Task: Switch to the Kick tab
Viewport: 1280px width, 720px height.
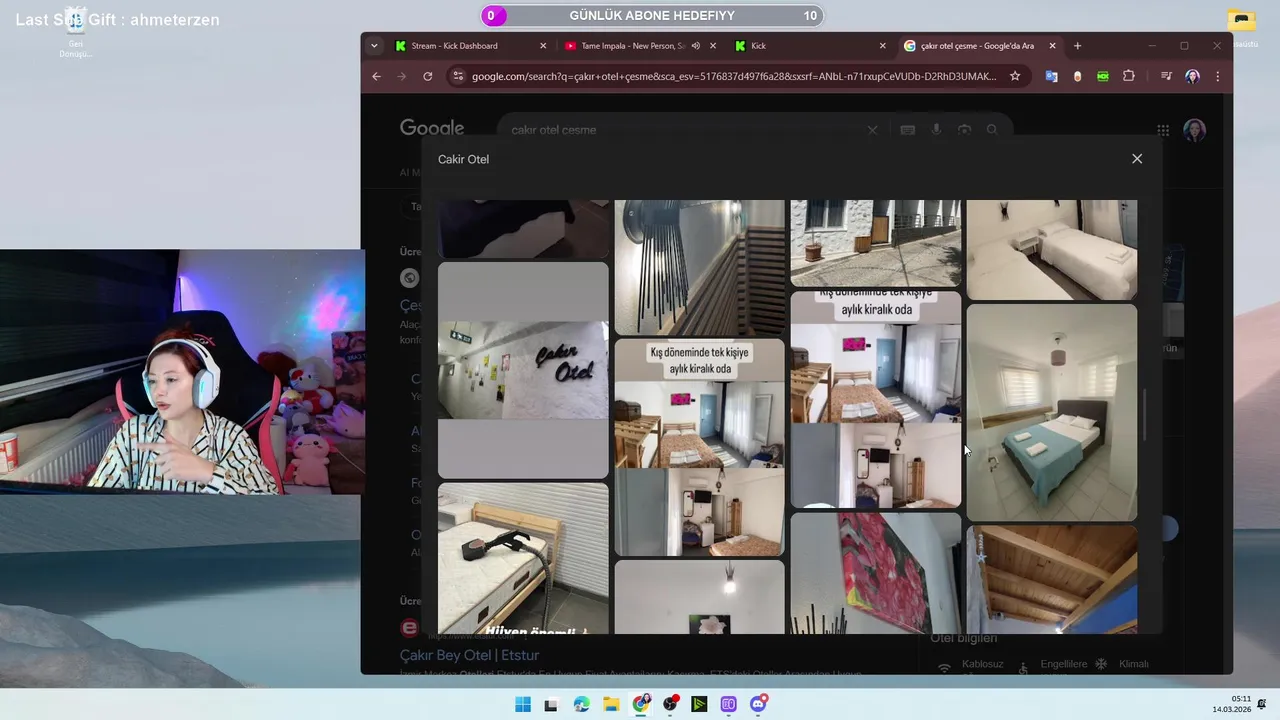Action: coord(810,46)
